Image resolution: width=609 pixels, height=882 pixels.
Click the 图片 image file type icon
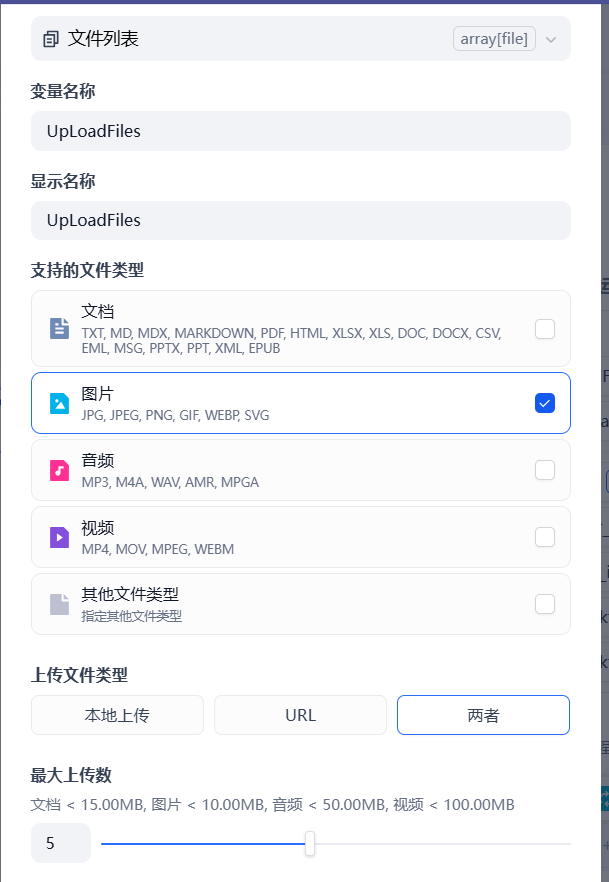pyautogui.click(x=59, y=403)
